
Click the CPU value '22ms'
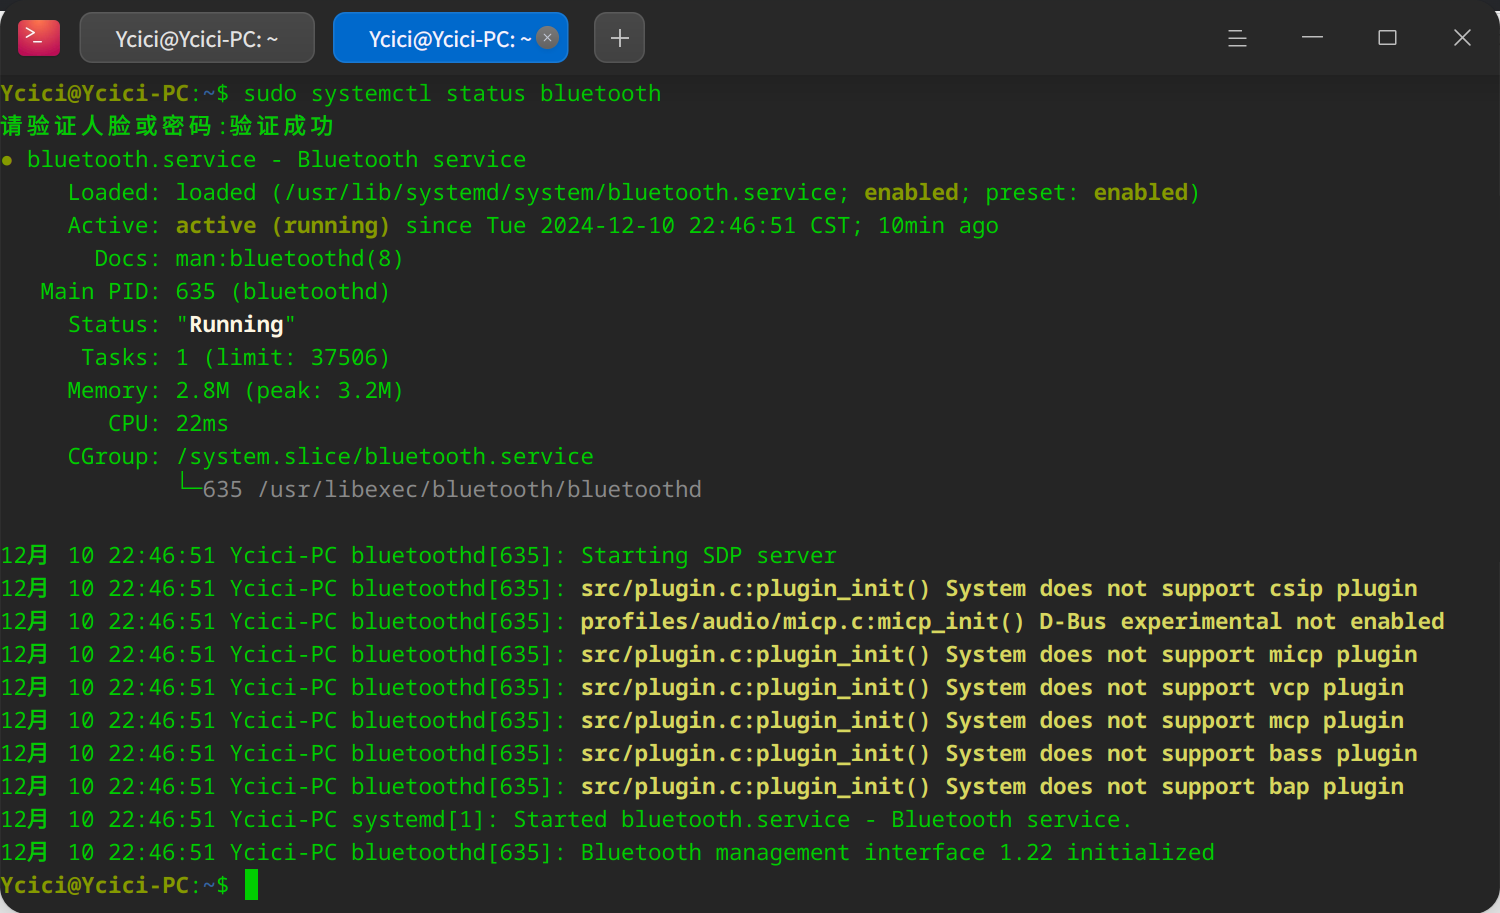(x=202, y=424)
